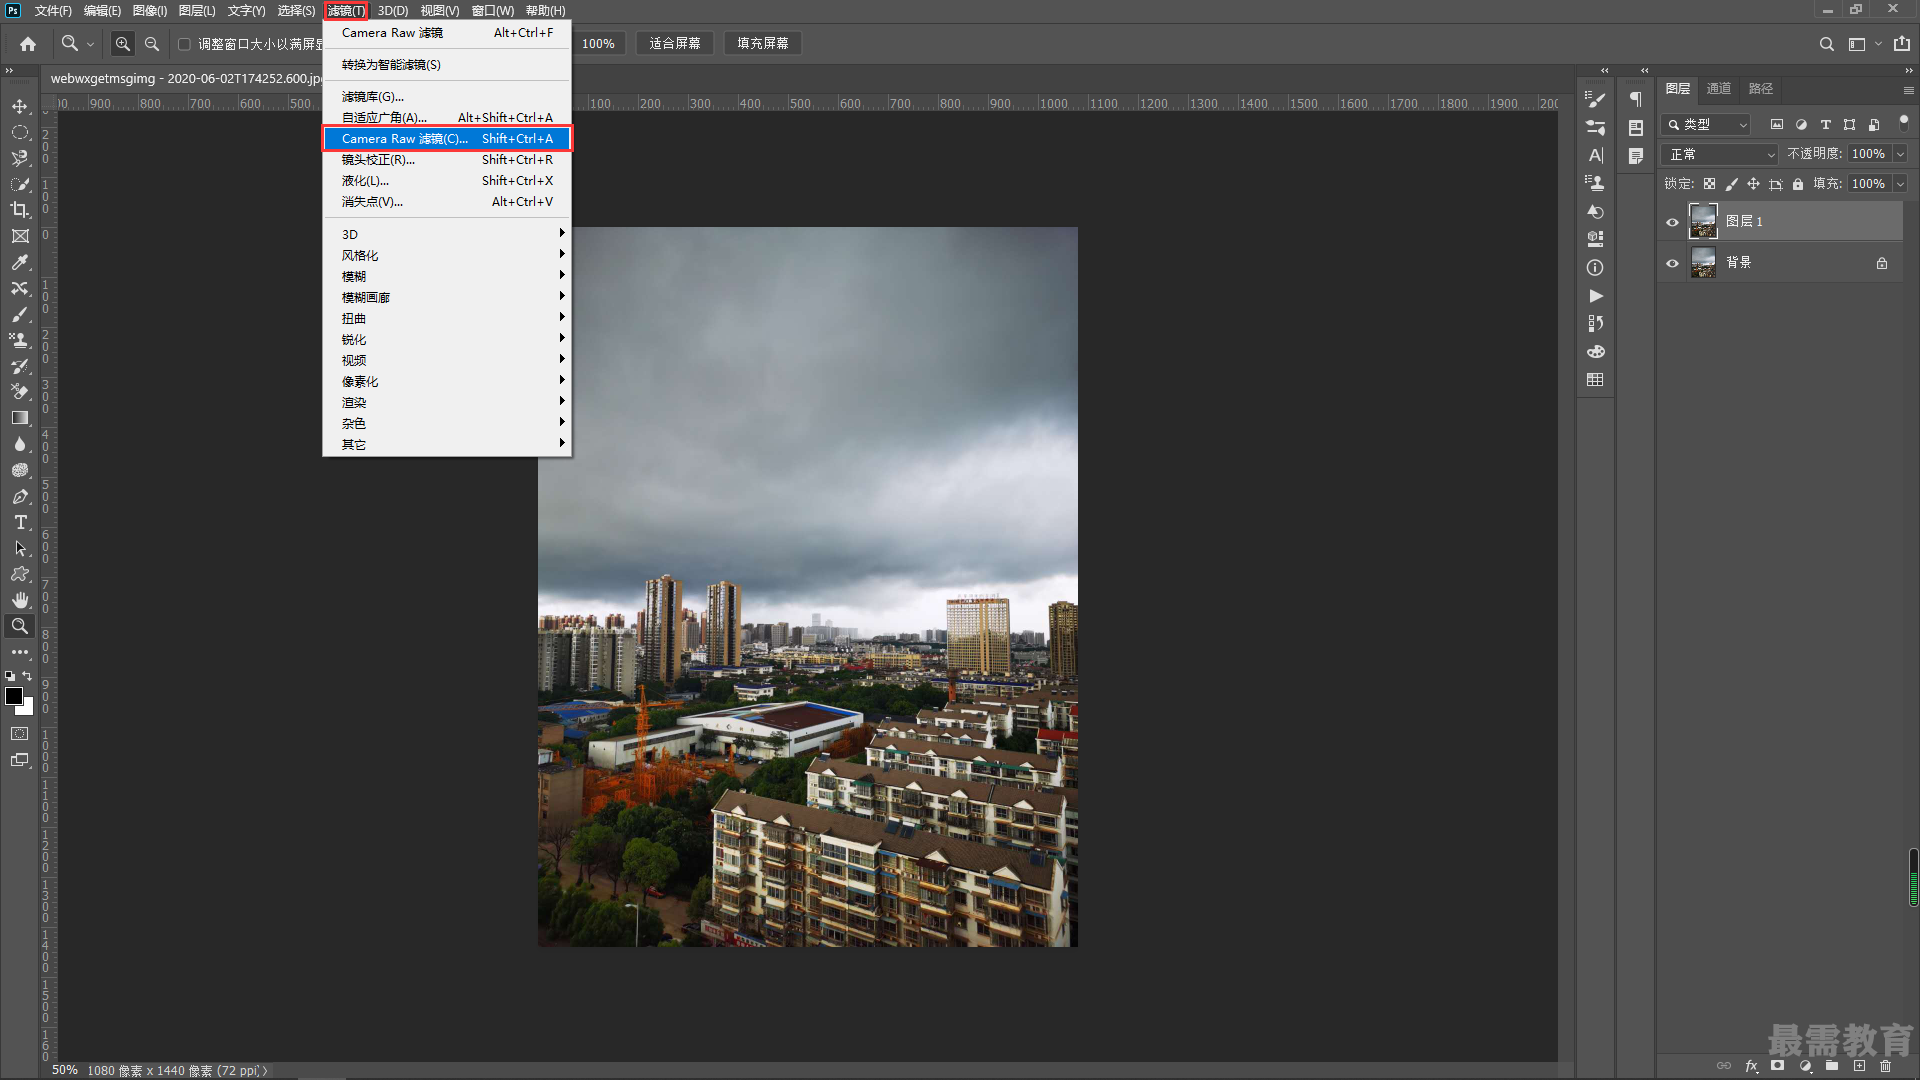1920x1080 pixels.
Task: Click the Home icon in options bar
Action: (28, 44)
